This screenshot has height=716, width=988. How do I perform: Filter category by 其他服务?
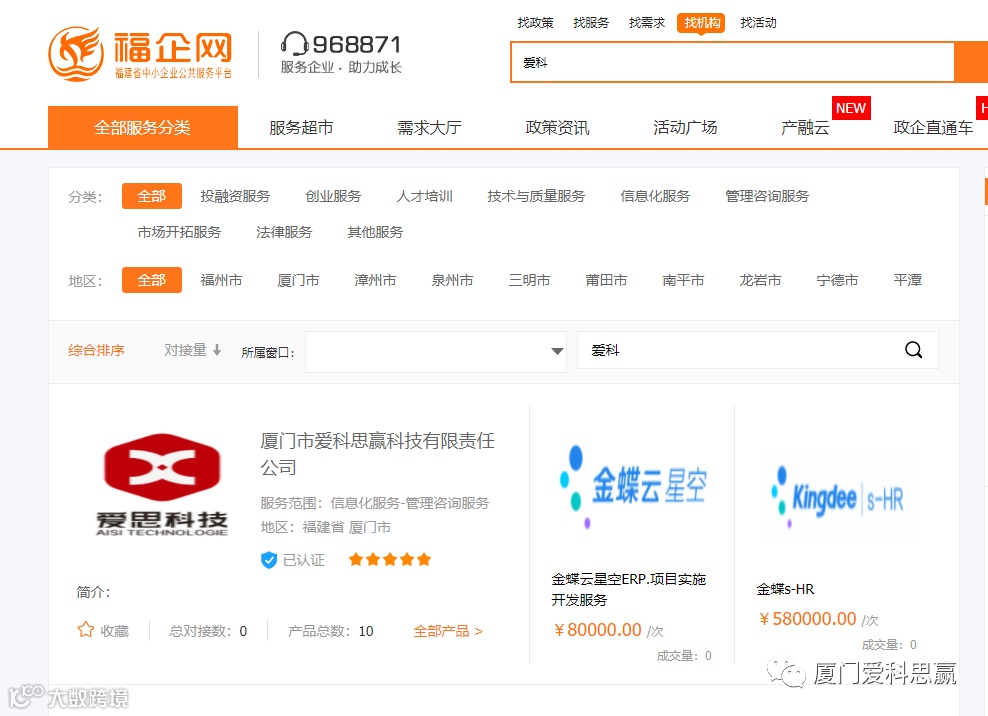click(375, 232)
